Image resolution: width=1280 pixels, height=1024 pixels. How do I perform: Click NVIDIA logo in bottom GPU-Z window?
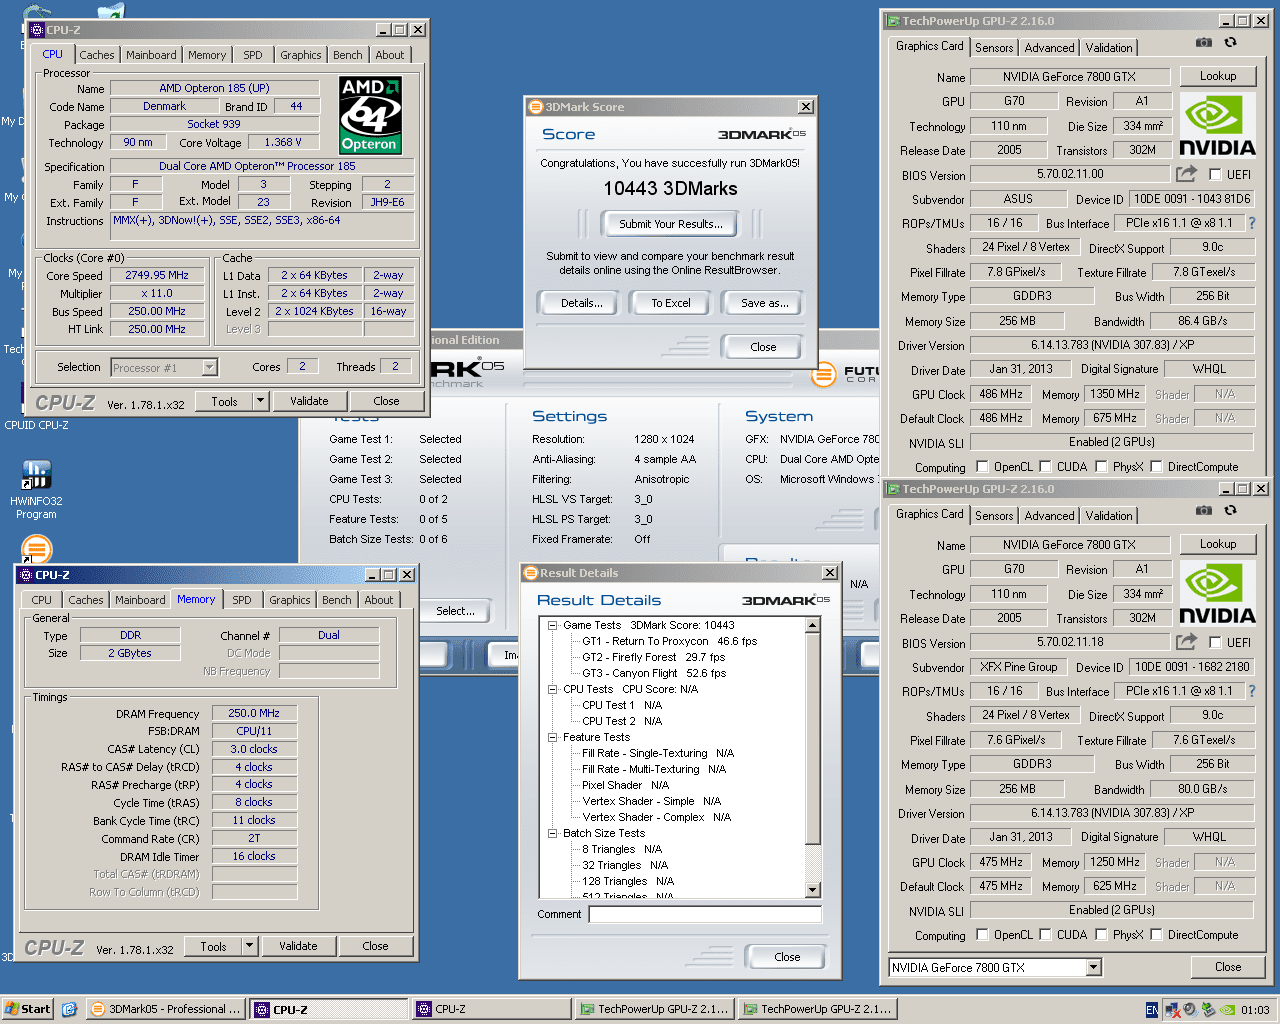(1217, 593)
